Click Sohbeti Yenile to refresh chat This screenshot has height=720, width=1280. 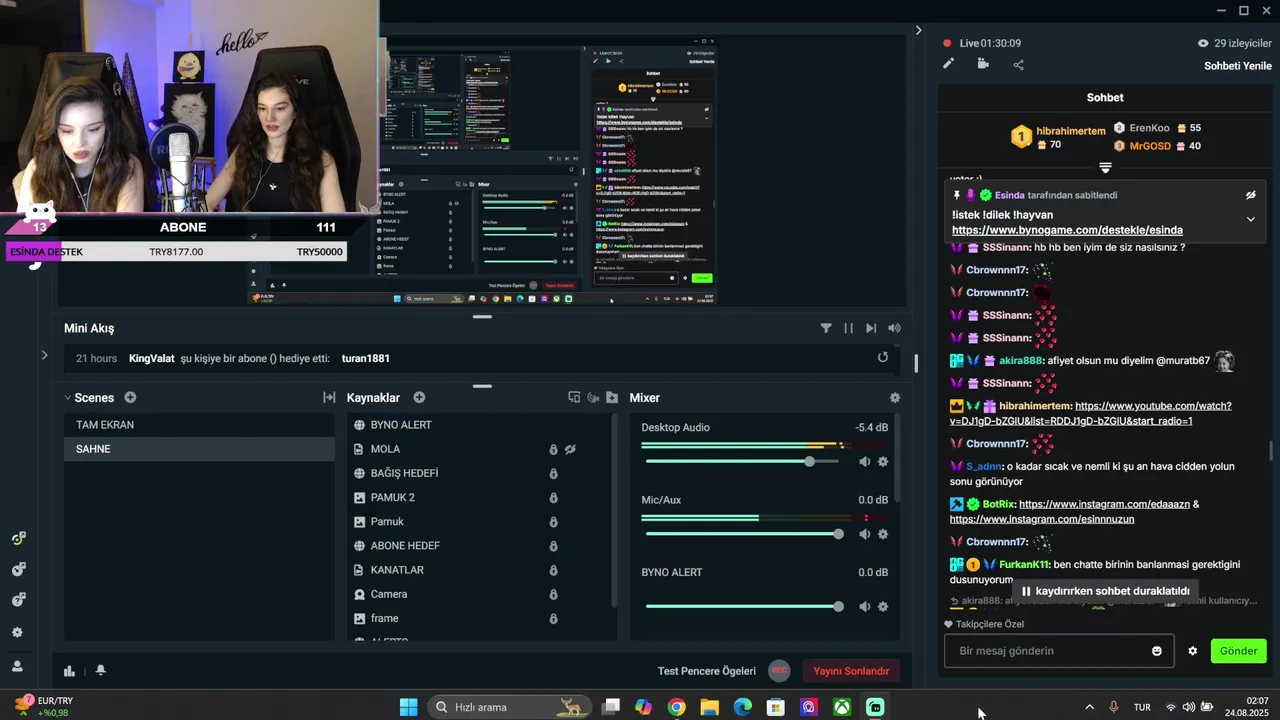[1238, 66]
